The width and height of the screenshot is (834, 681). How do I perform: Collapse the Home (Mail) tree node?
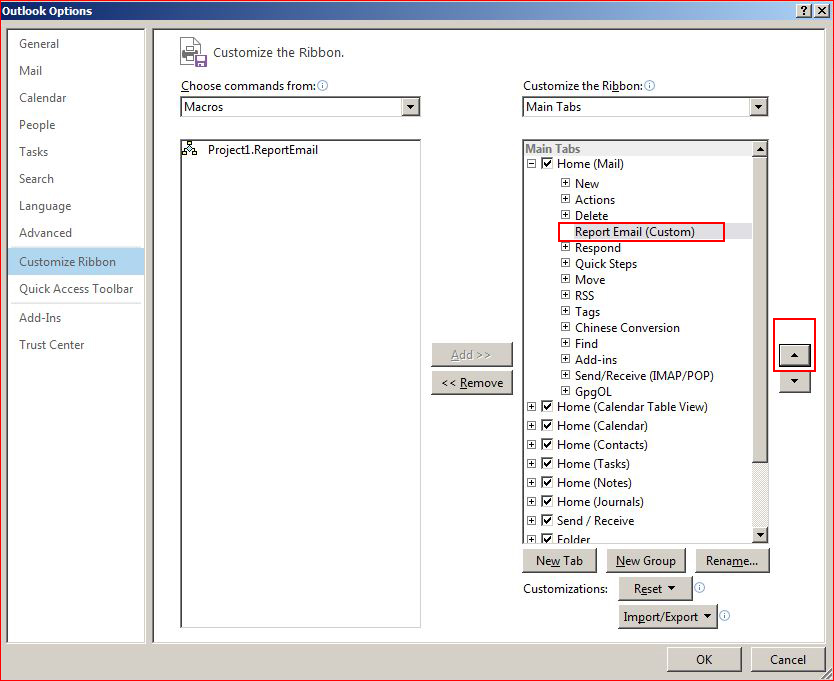click(x=531, y=164)
